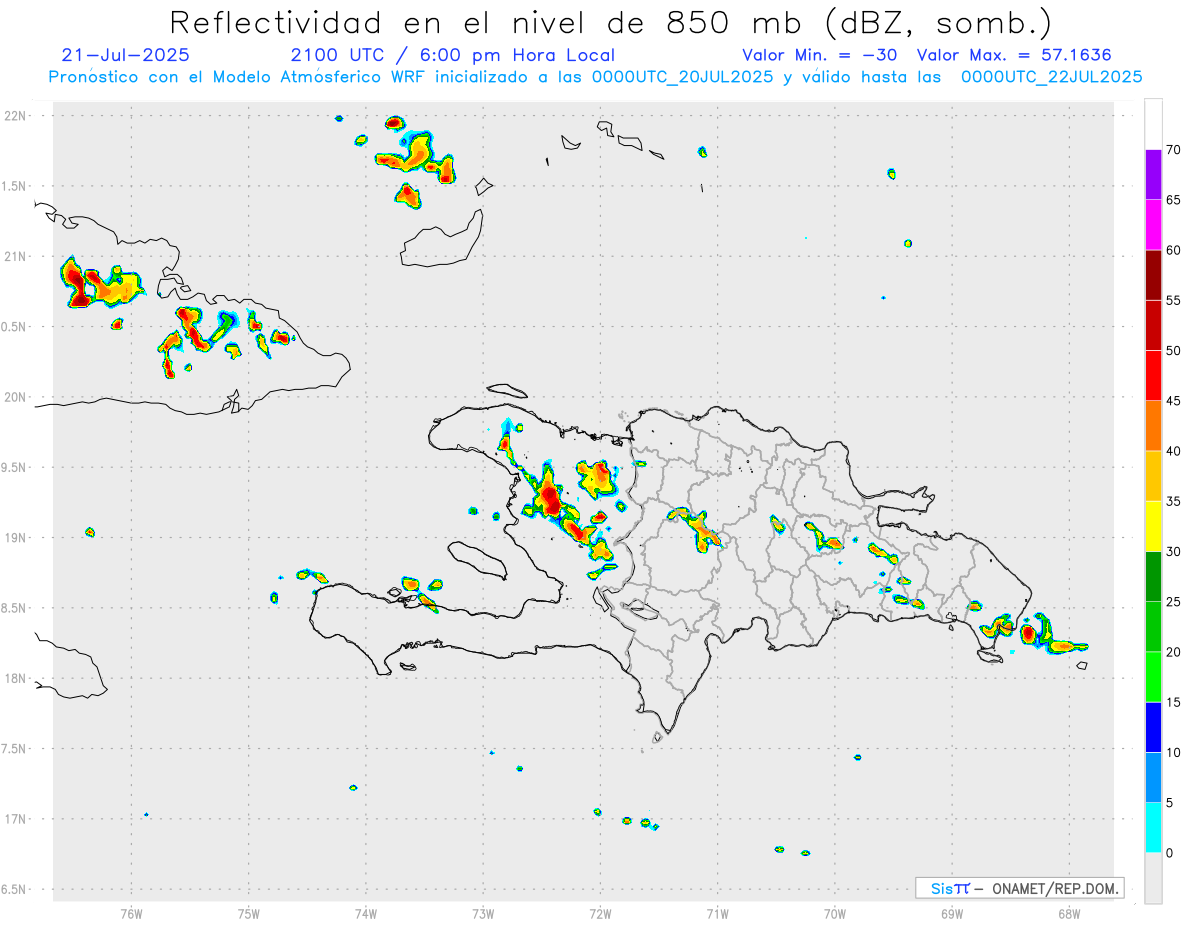Click the colorbar scale value '40'

coord(1174,451)
